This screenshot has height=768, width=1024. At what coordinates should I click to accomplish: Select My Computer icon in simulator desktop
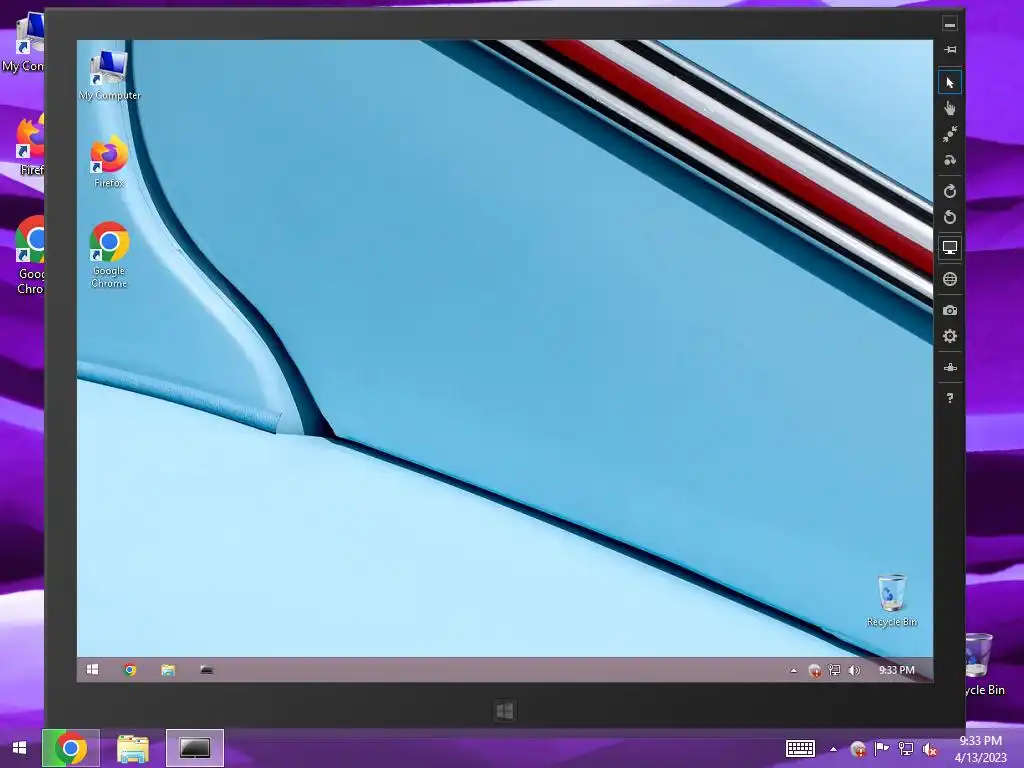pyautogui.click(x=109, y=76)
